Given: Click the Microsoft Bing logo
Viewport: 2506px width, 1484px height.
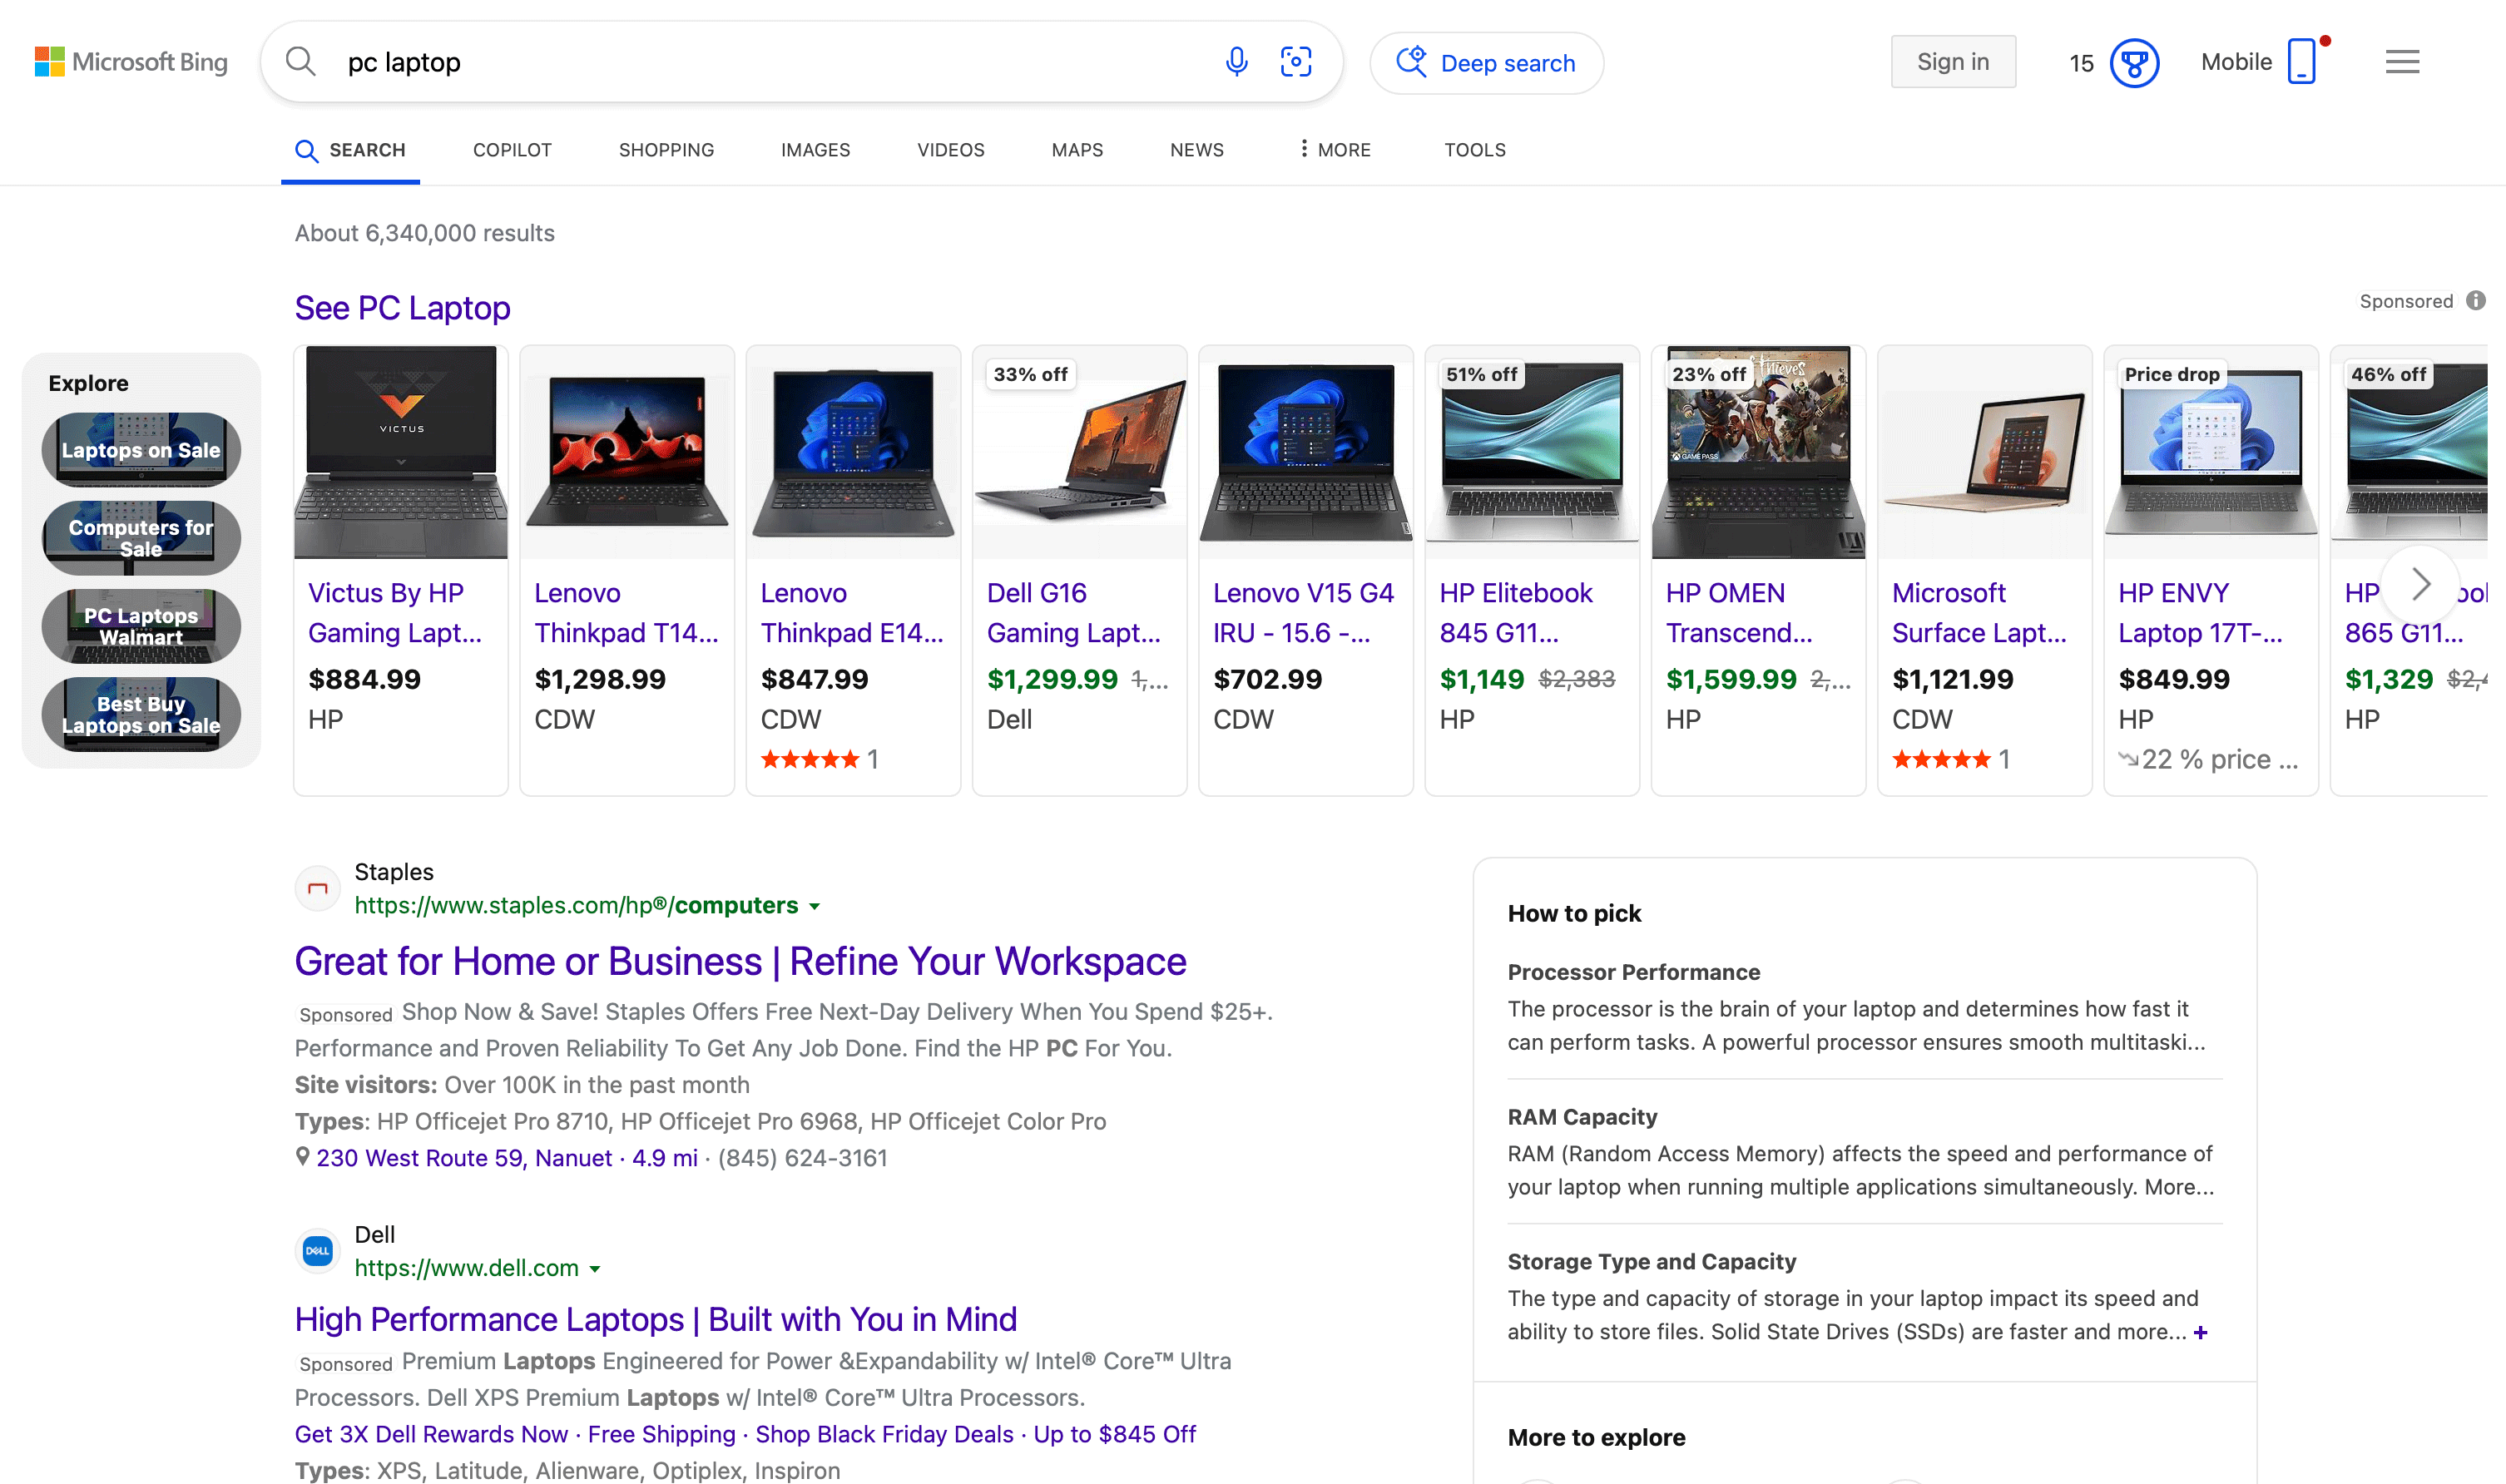Looking at the screenshot, I should pos(131,62).
